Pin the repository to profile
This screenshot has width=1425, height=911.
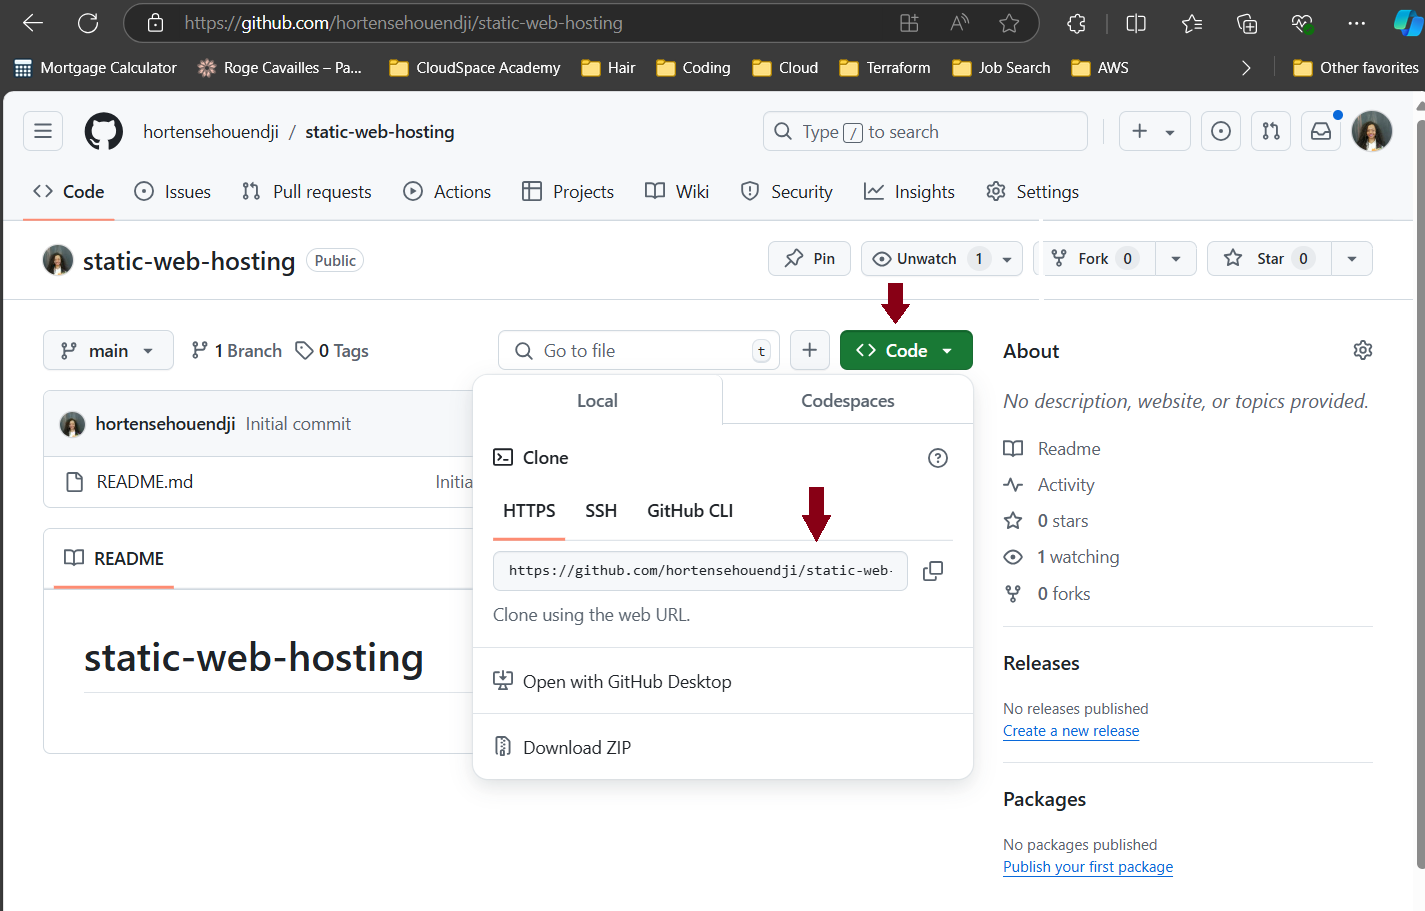coord(809,259)
